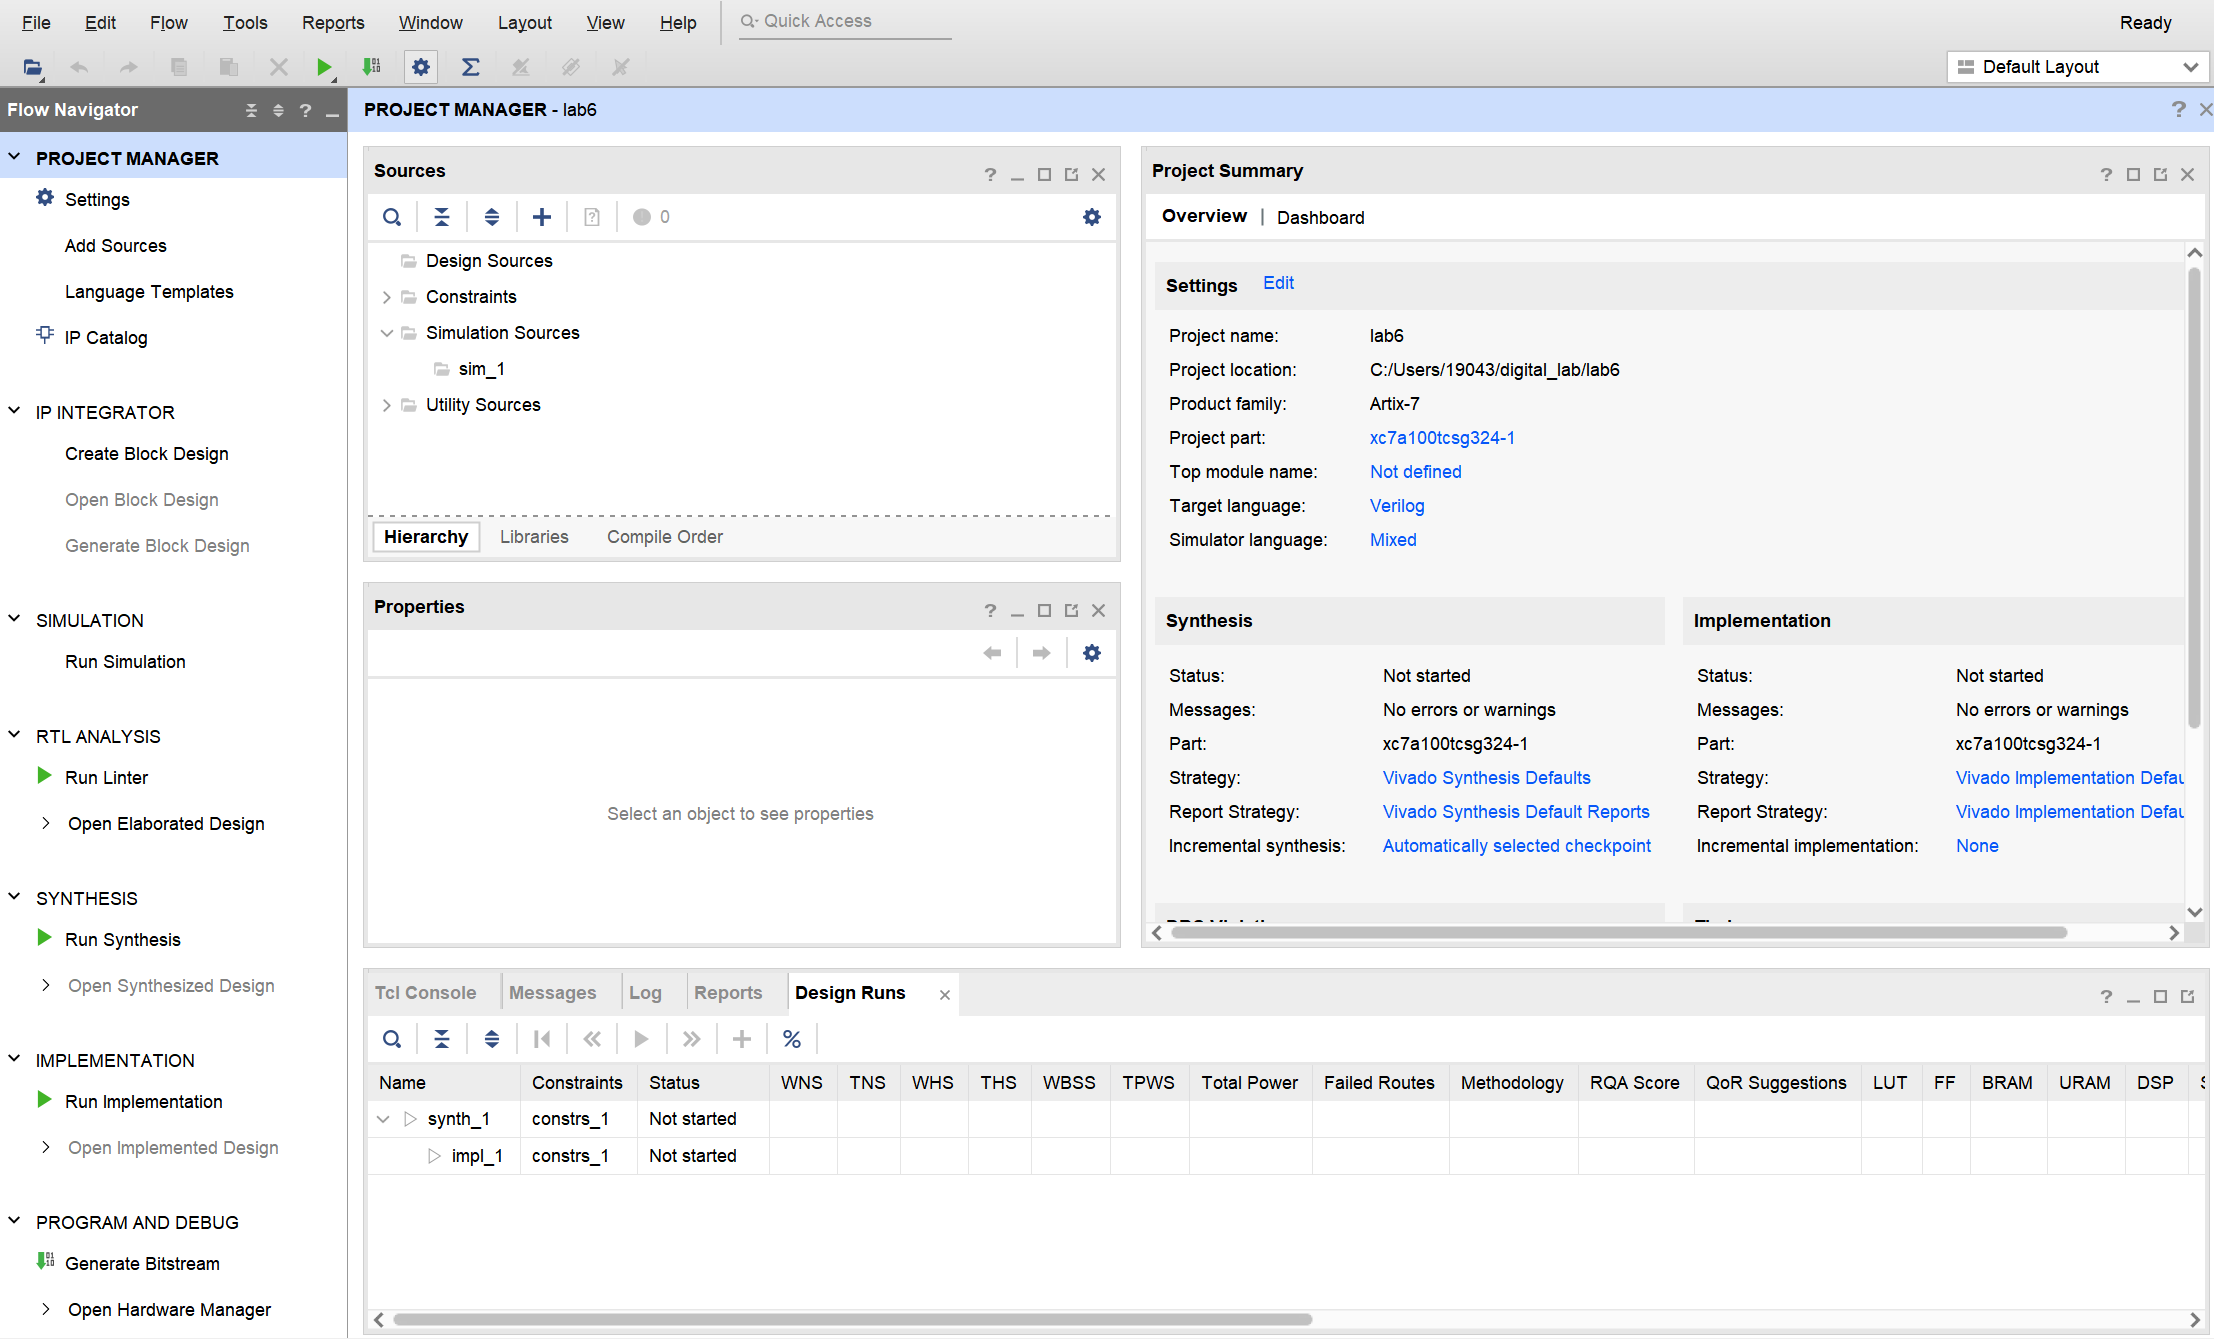Click the Open Project toolbar icon
The height and width of the screenshot is (1339, 2214).
tap(32, 67)
